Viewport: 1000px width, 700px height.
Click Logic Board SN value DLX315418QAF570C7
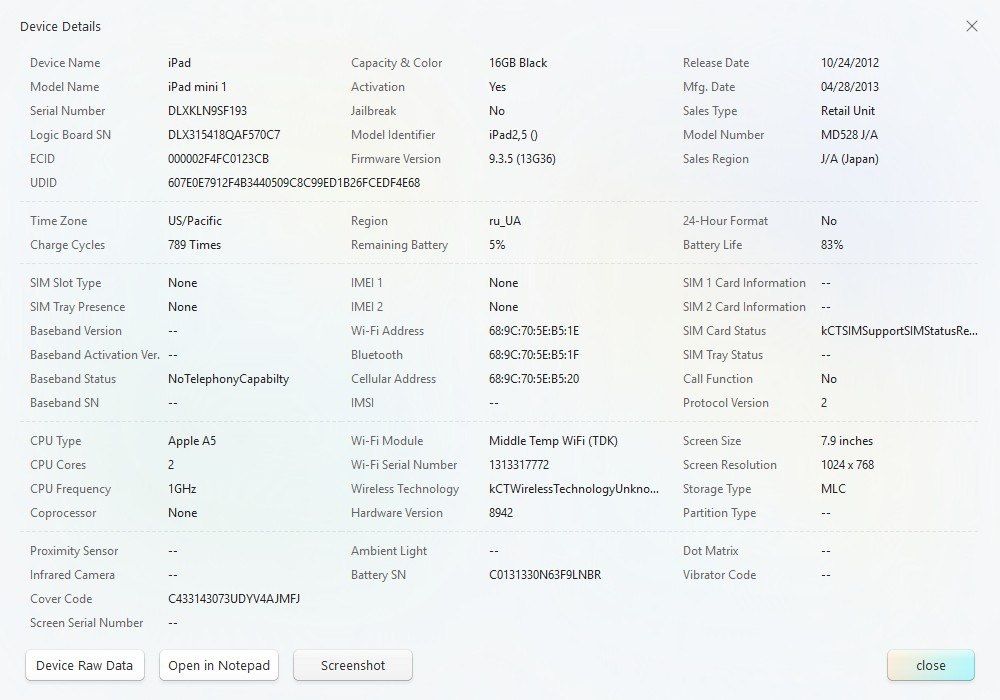[224, 135]
